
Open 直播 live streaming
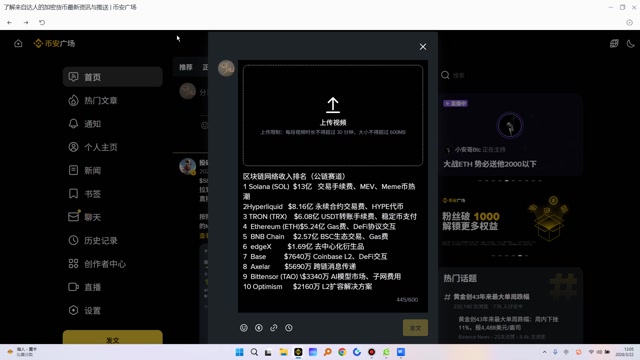pyautogui.click(x=113, y=287)
